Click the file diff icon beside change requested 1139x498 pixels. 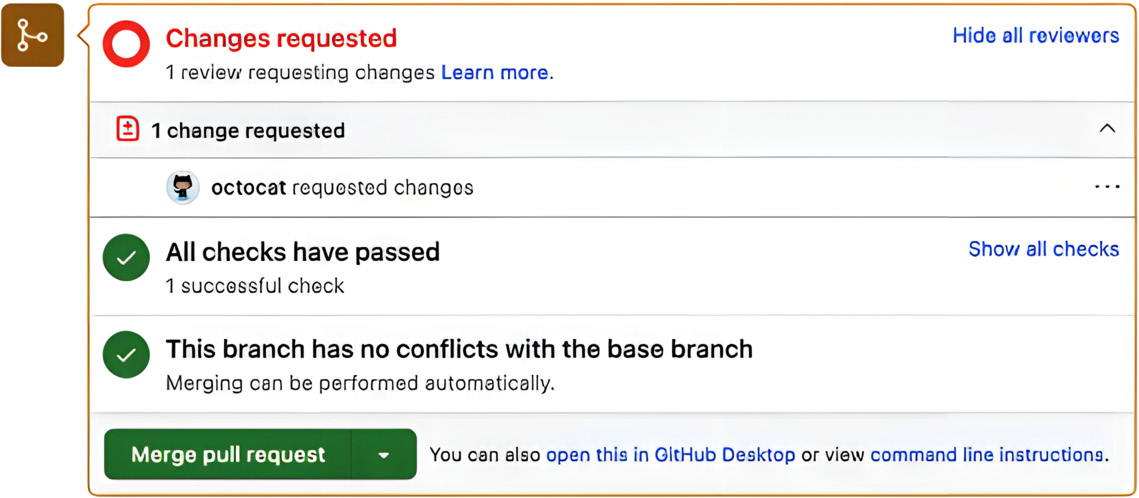click(x=127, y=129)
